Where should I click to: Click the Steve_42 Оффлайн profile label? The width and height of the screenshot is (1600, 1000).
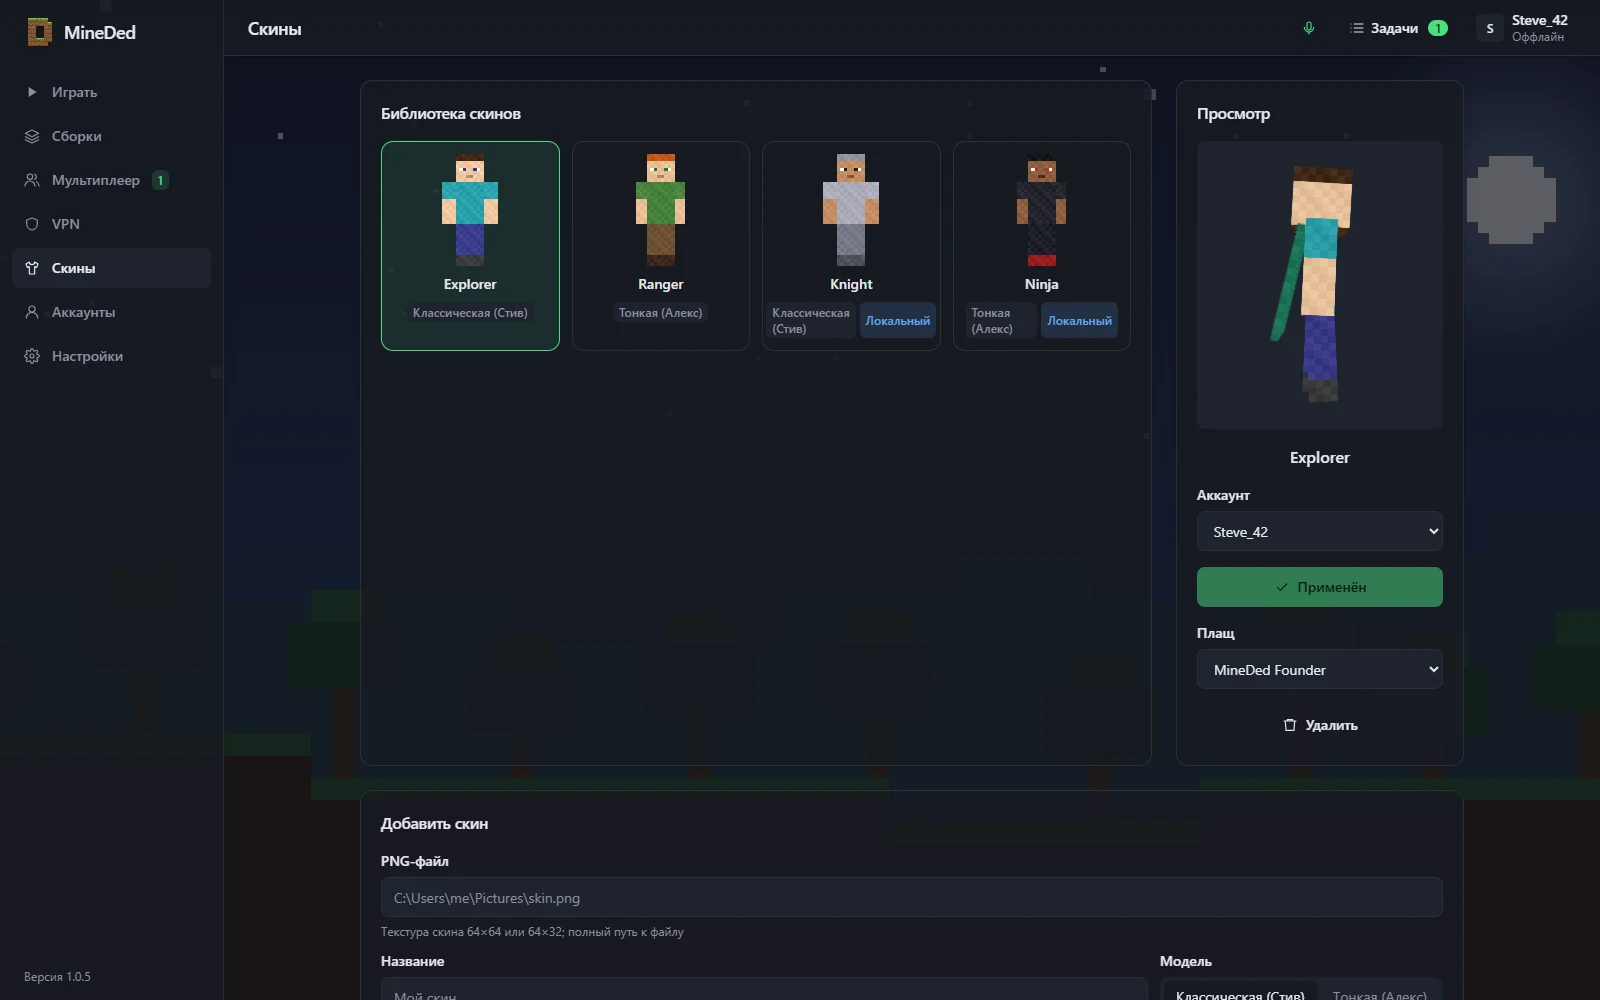(x=1539, y=28)
